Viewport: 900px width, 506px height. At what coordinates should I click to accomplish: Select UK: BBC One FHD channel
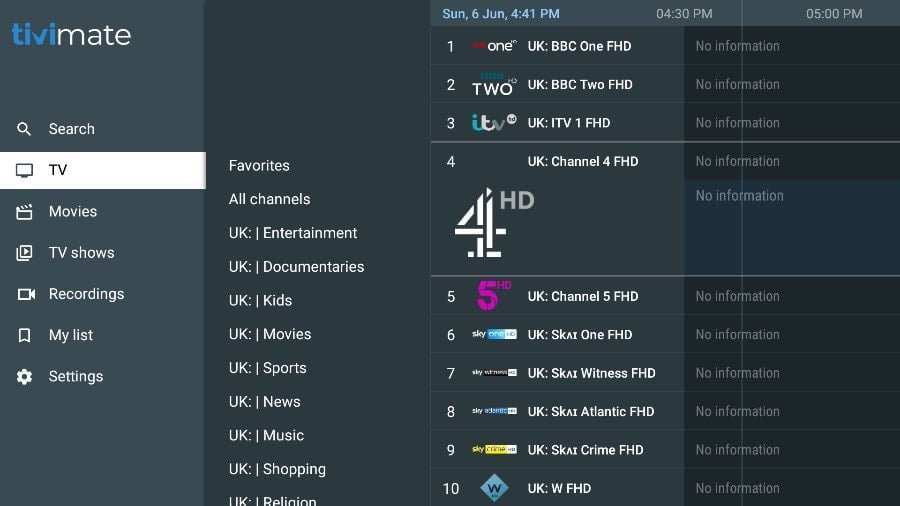pos(579,46)
